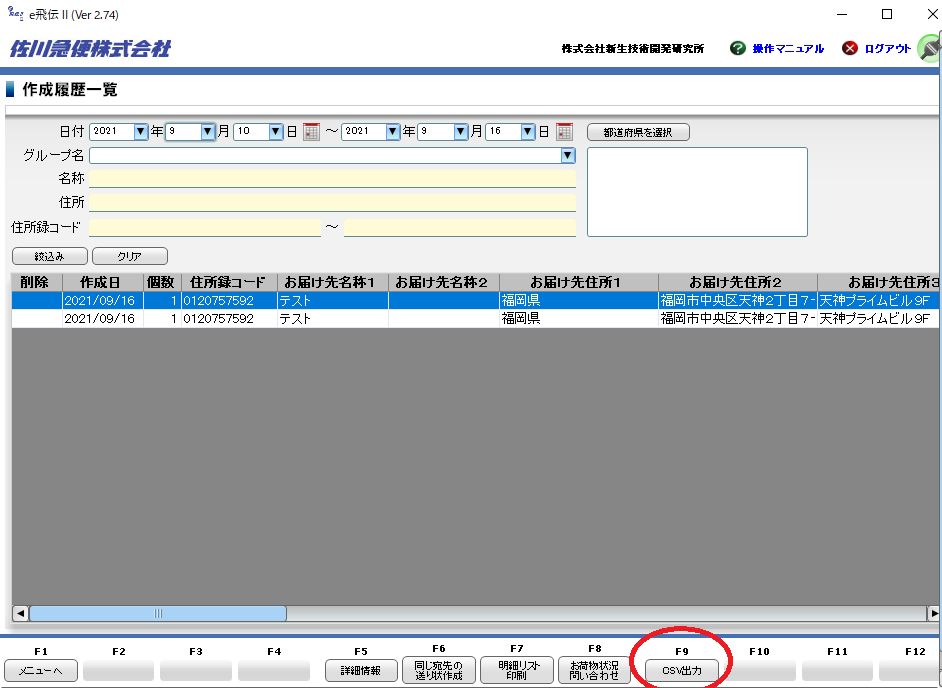Expand the end day 16 dropdown
This screenshot has height=688, width=942.
[x=527, y=131]
